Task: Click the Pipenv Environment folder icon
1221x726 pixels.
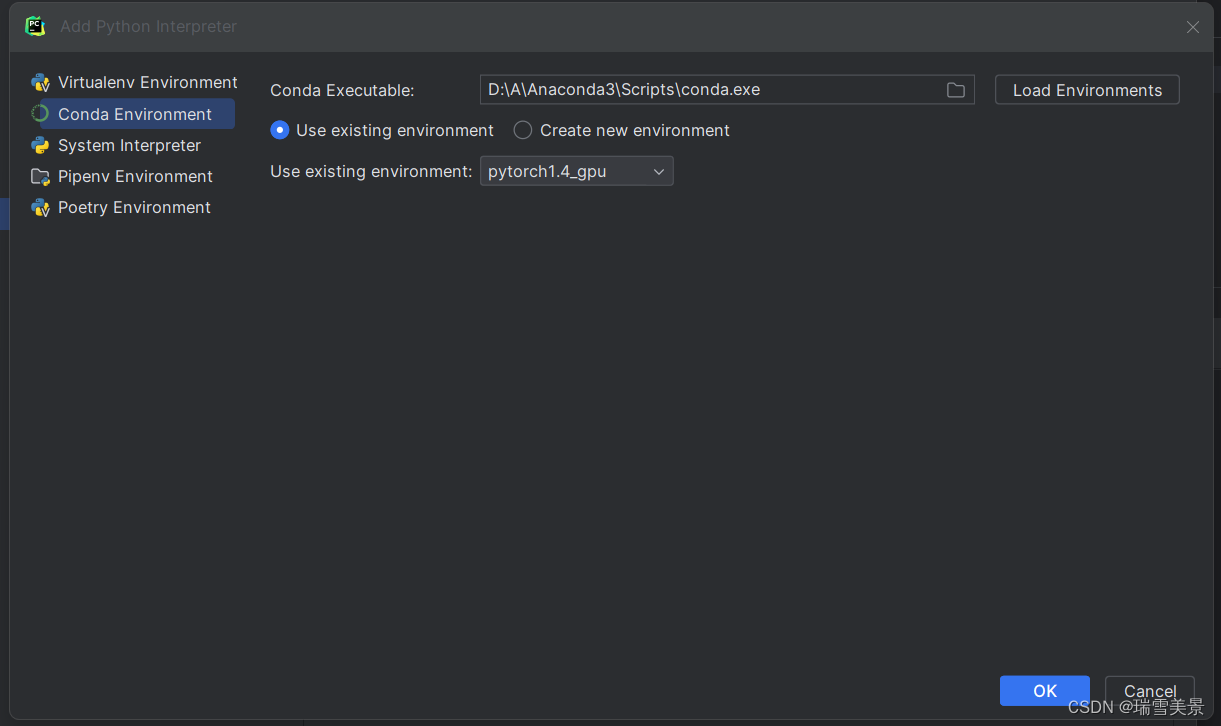Action: [40, 176]
